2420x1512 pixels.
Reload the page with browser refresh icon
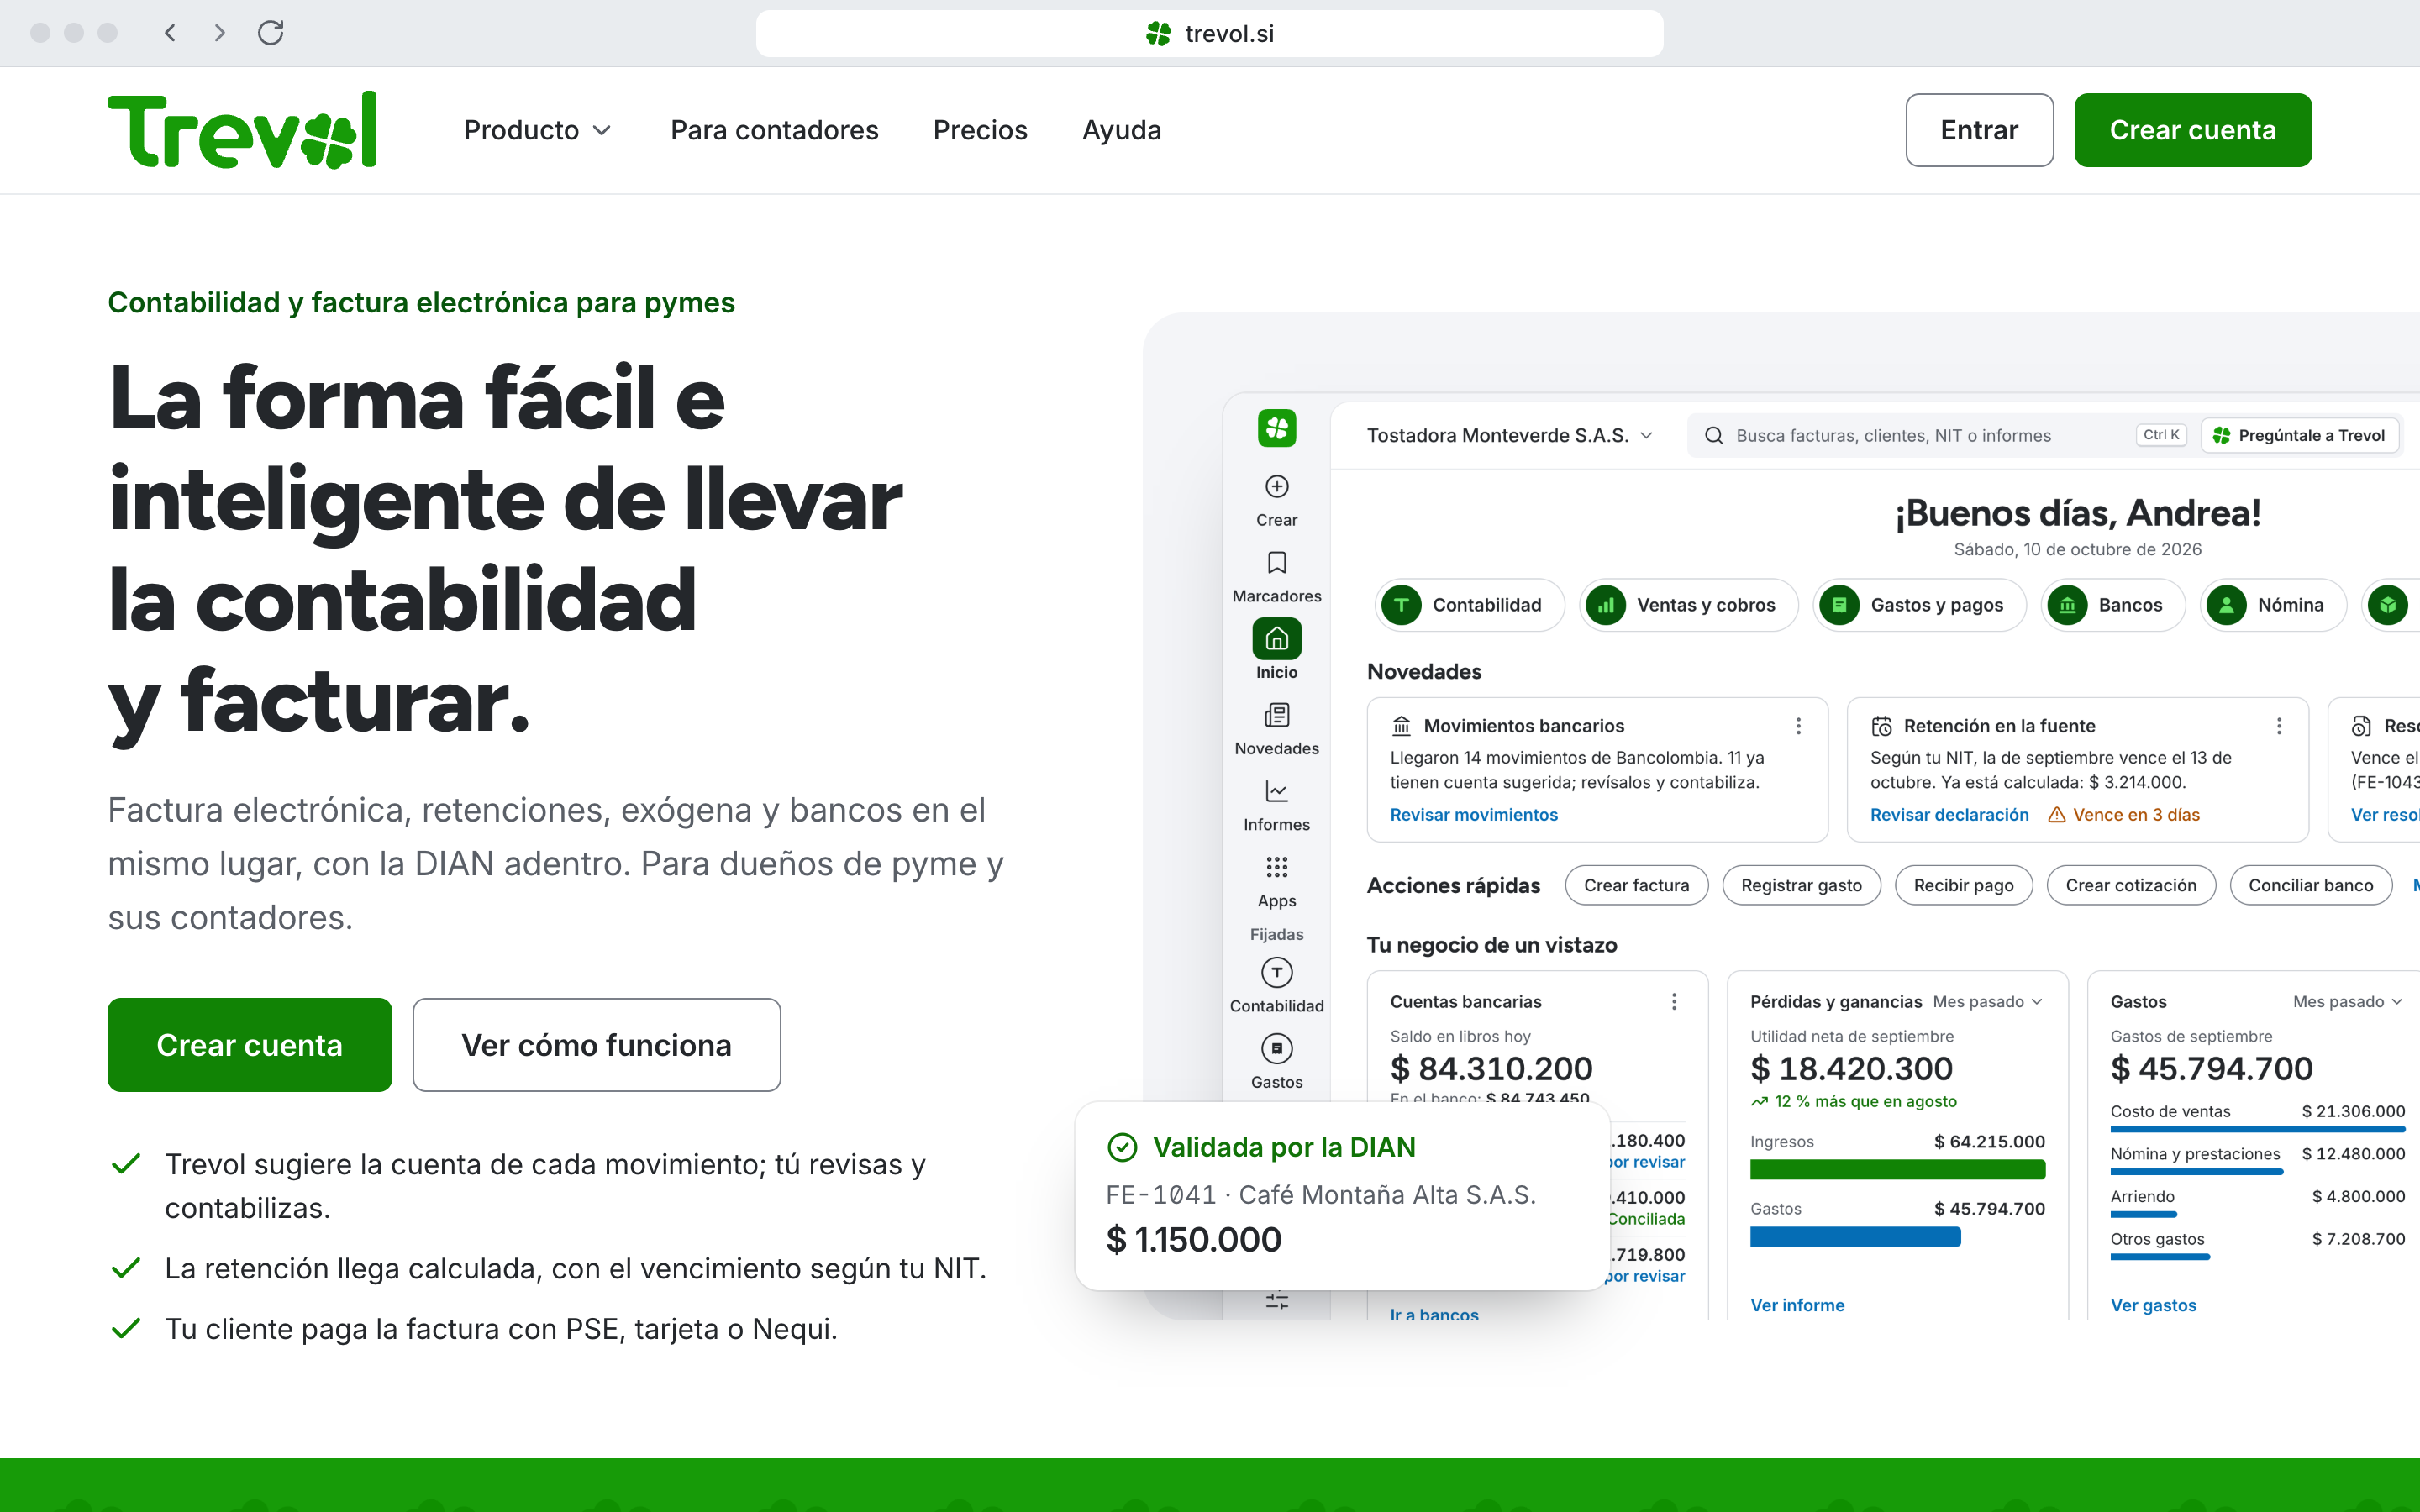point(270,33)
